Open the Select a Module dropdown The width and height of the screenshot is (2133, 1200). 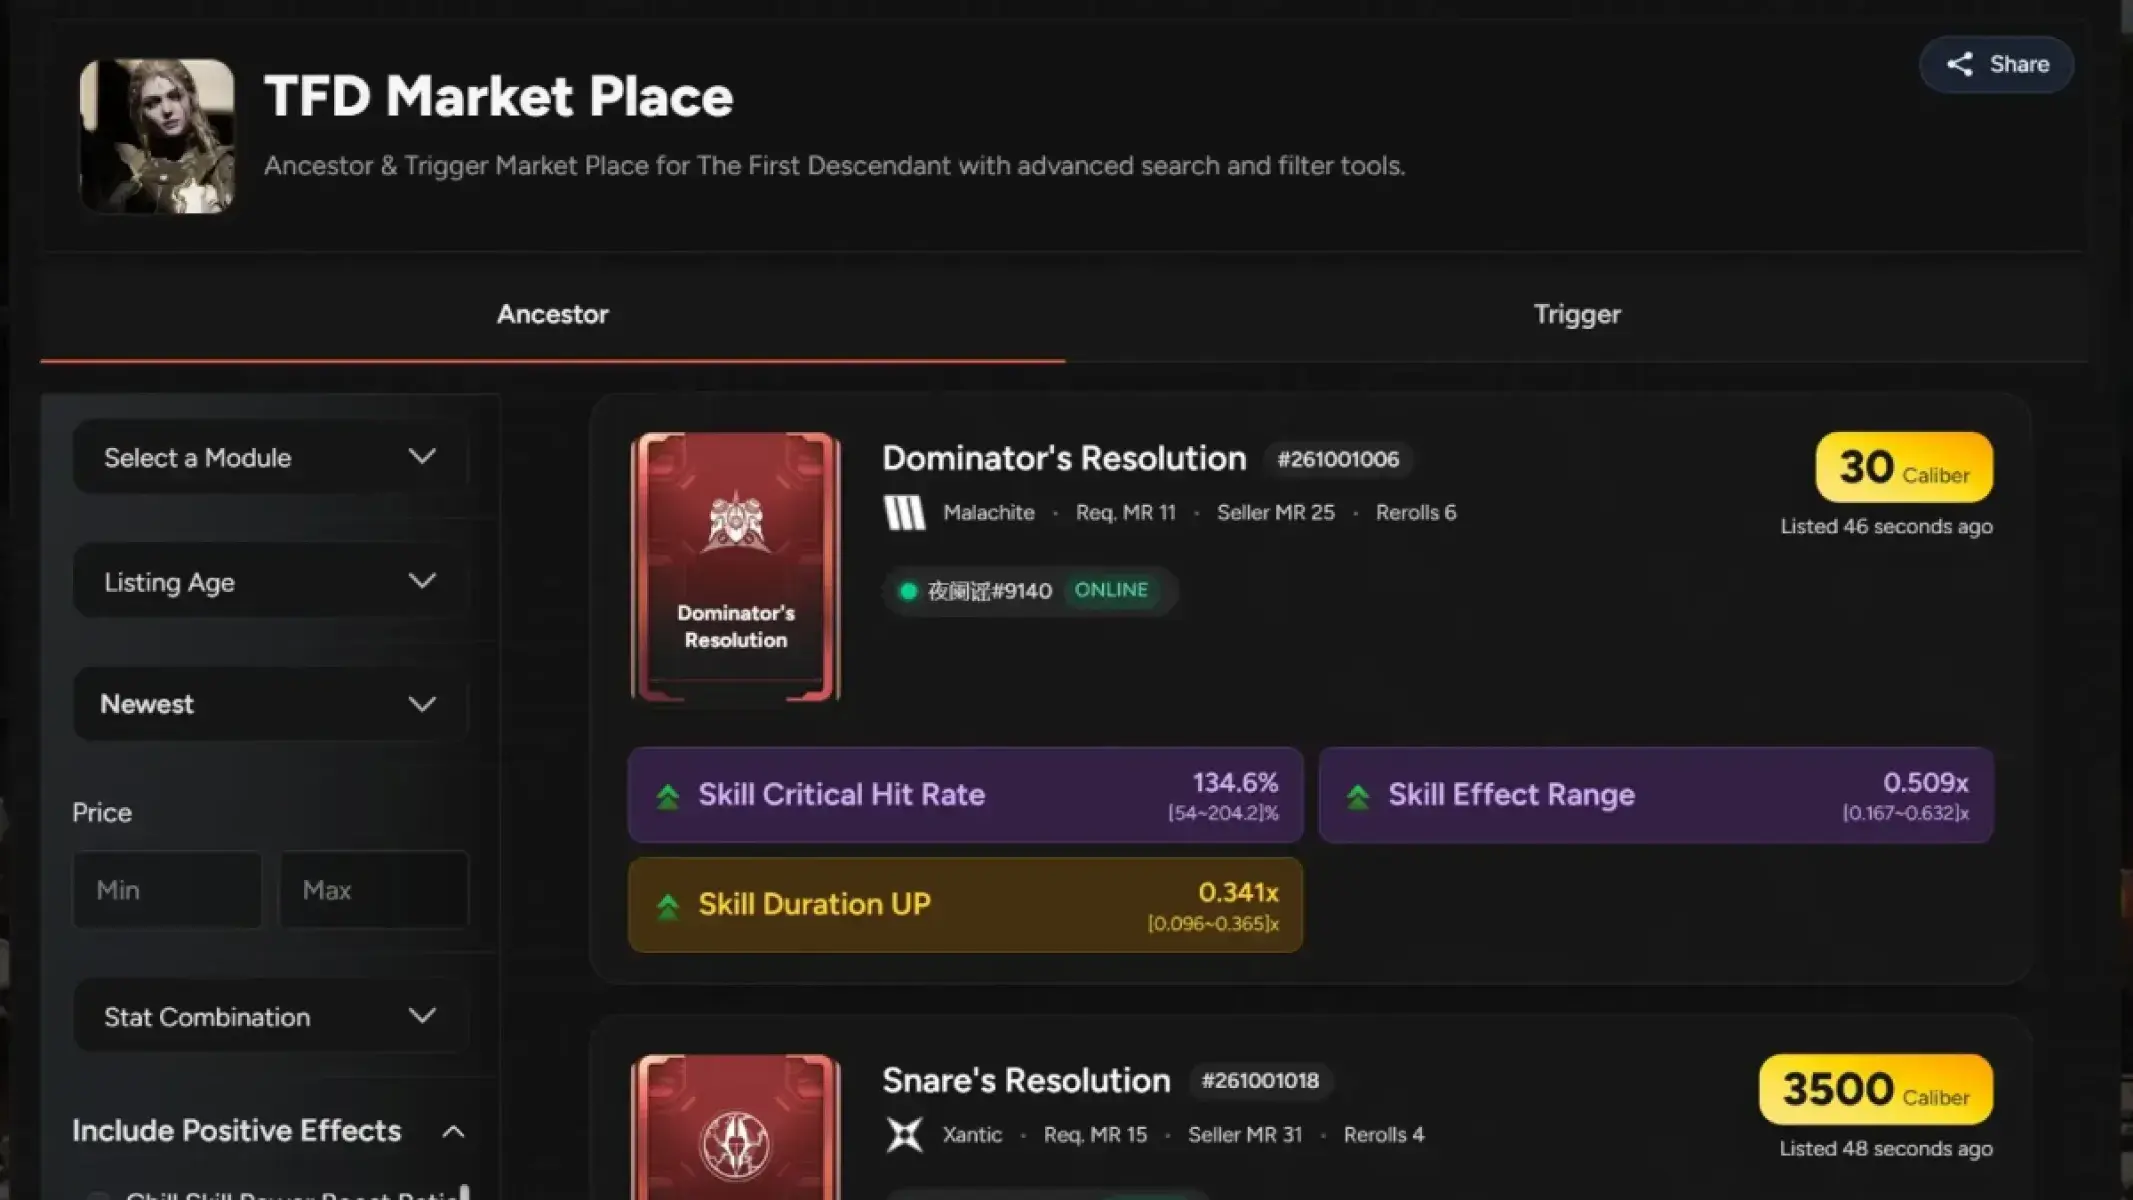point(268,457)
